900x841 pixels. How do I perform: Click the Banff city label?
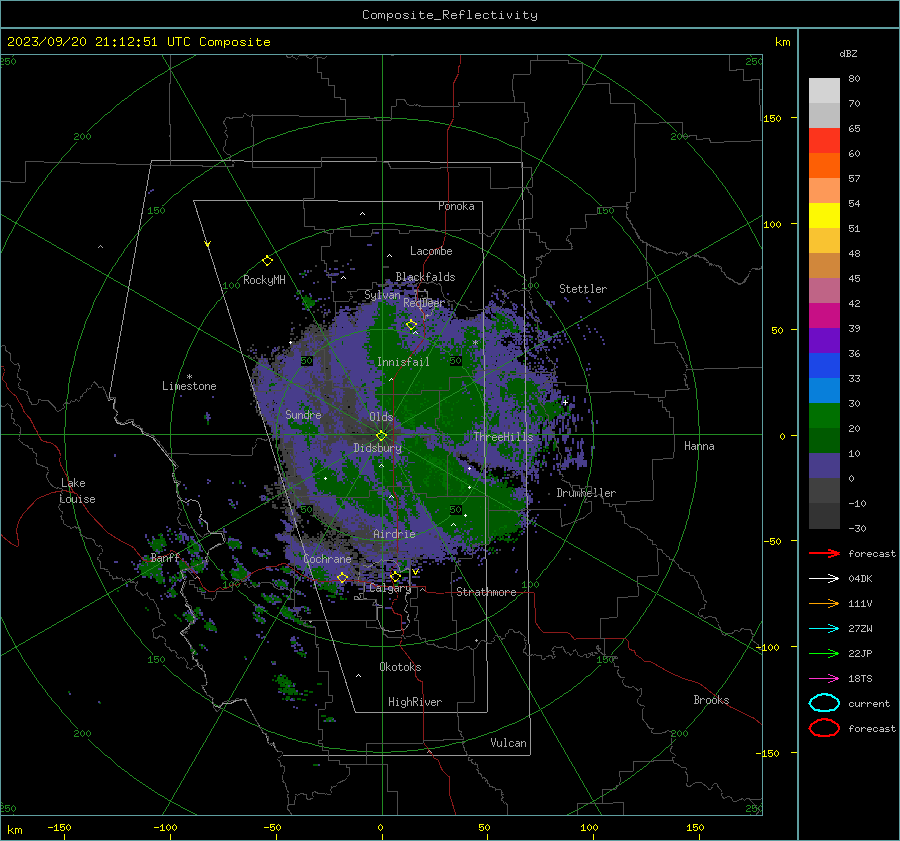(165, 558)
